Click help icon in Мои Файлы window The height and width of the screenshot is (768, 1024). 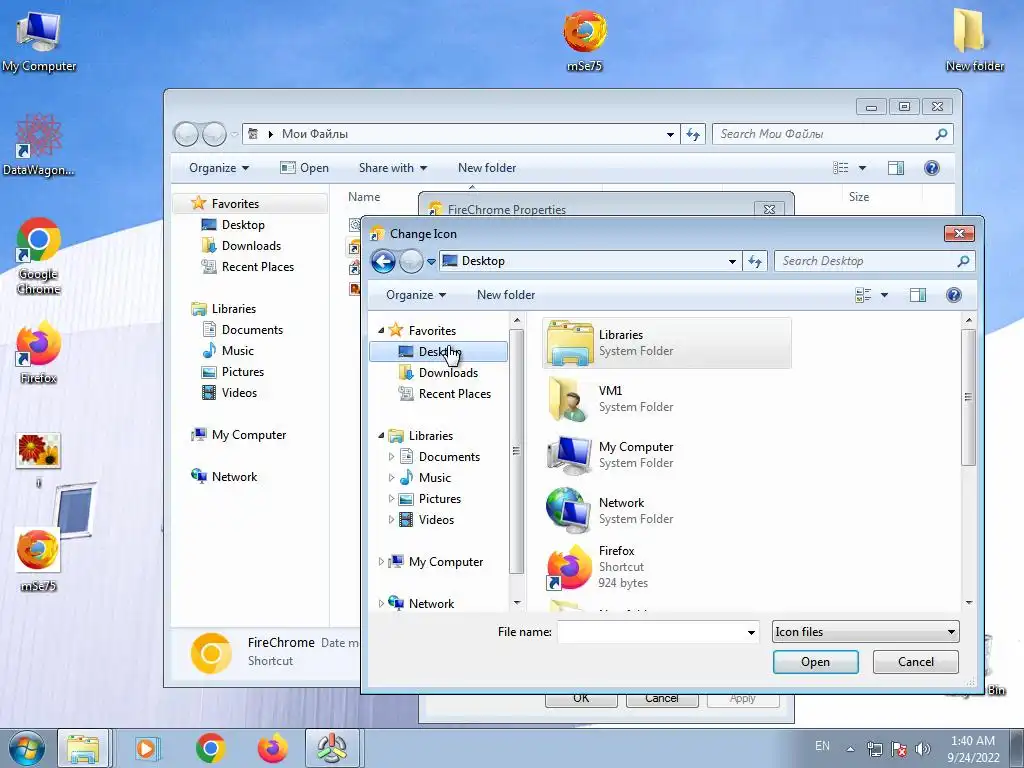pos(932,168)
